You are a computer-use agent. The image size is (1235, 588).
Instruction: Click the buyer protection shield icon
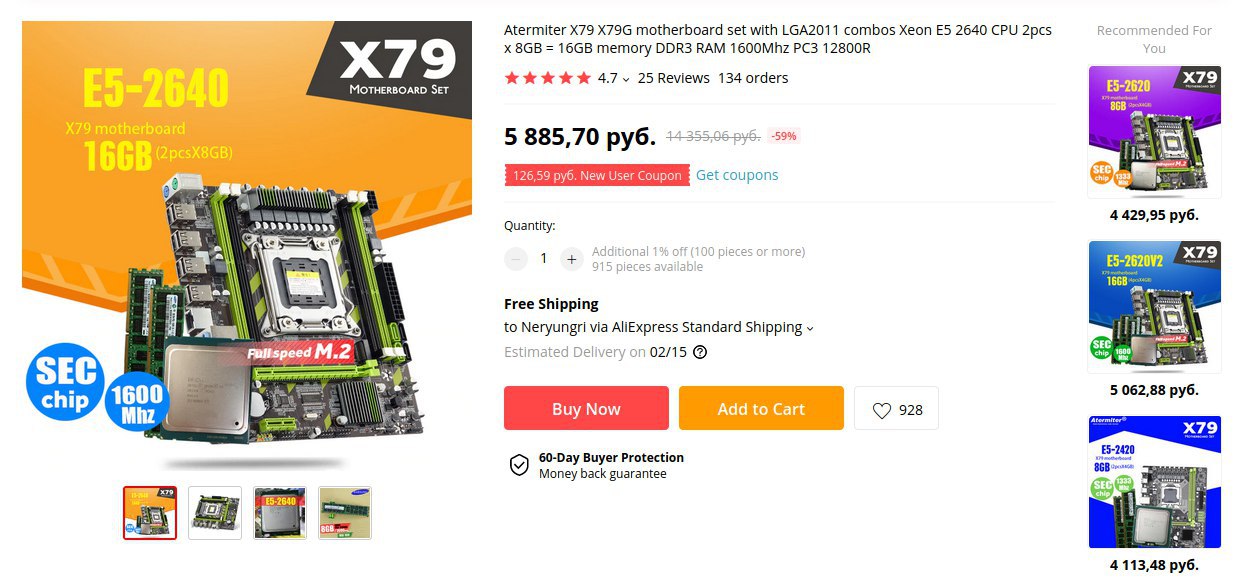tap(519, 465)
